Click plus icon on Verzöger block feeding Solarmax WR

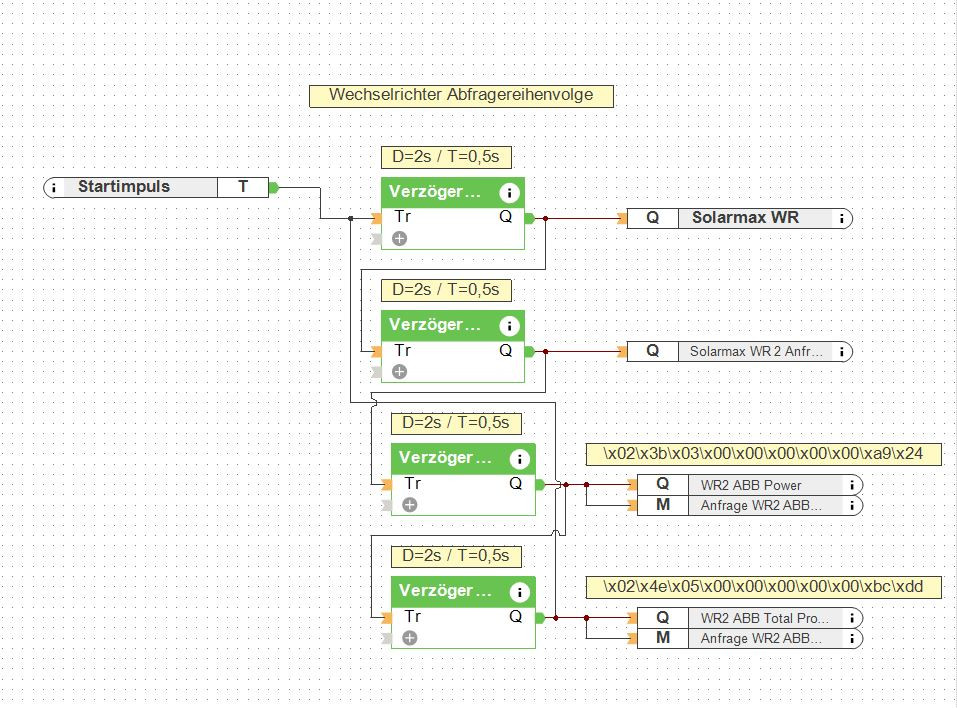[x=399, y=239]
